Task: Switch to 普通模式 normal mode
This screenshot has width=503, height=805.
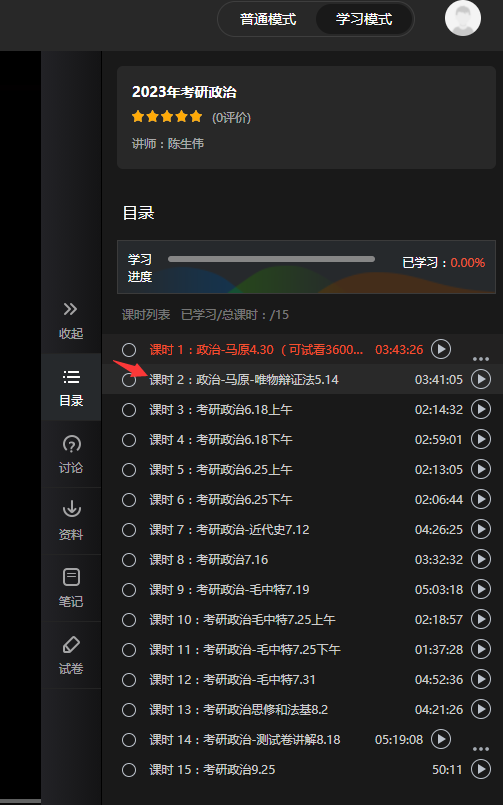Action: coord(267,20)
